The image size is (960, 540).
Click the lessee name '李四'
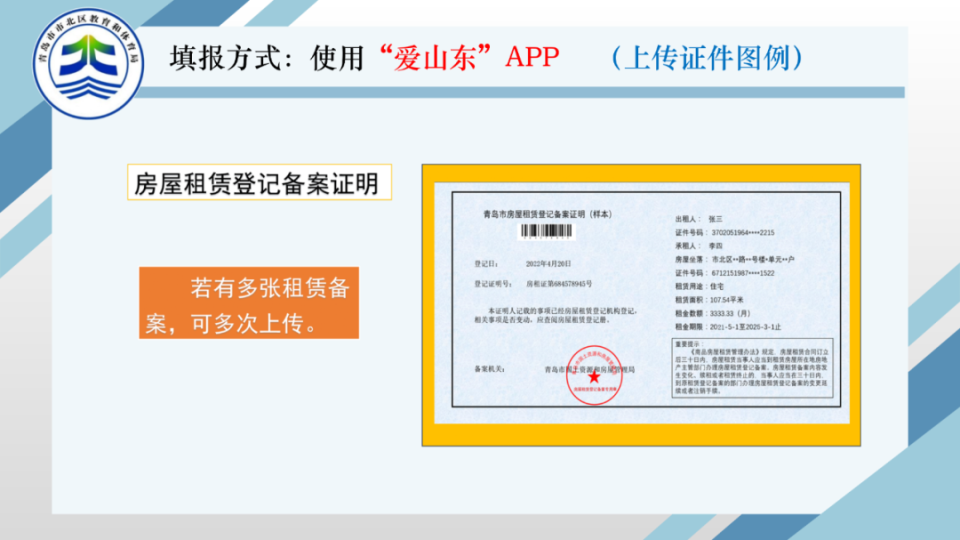(x=715, y=246)
